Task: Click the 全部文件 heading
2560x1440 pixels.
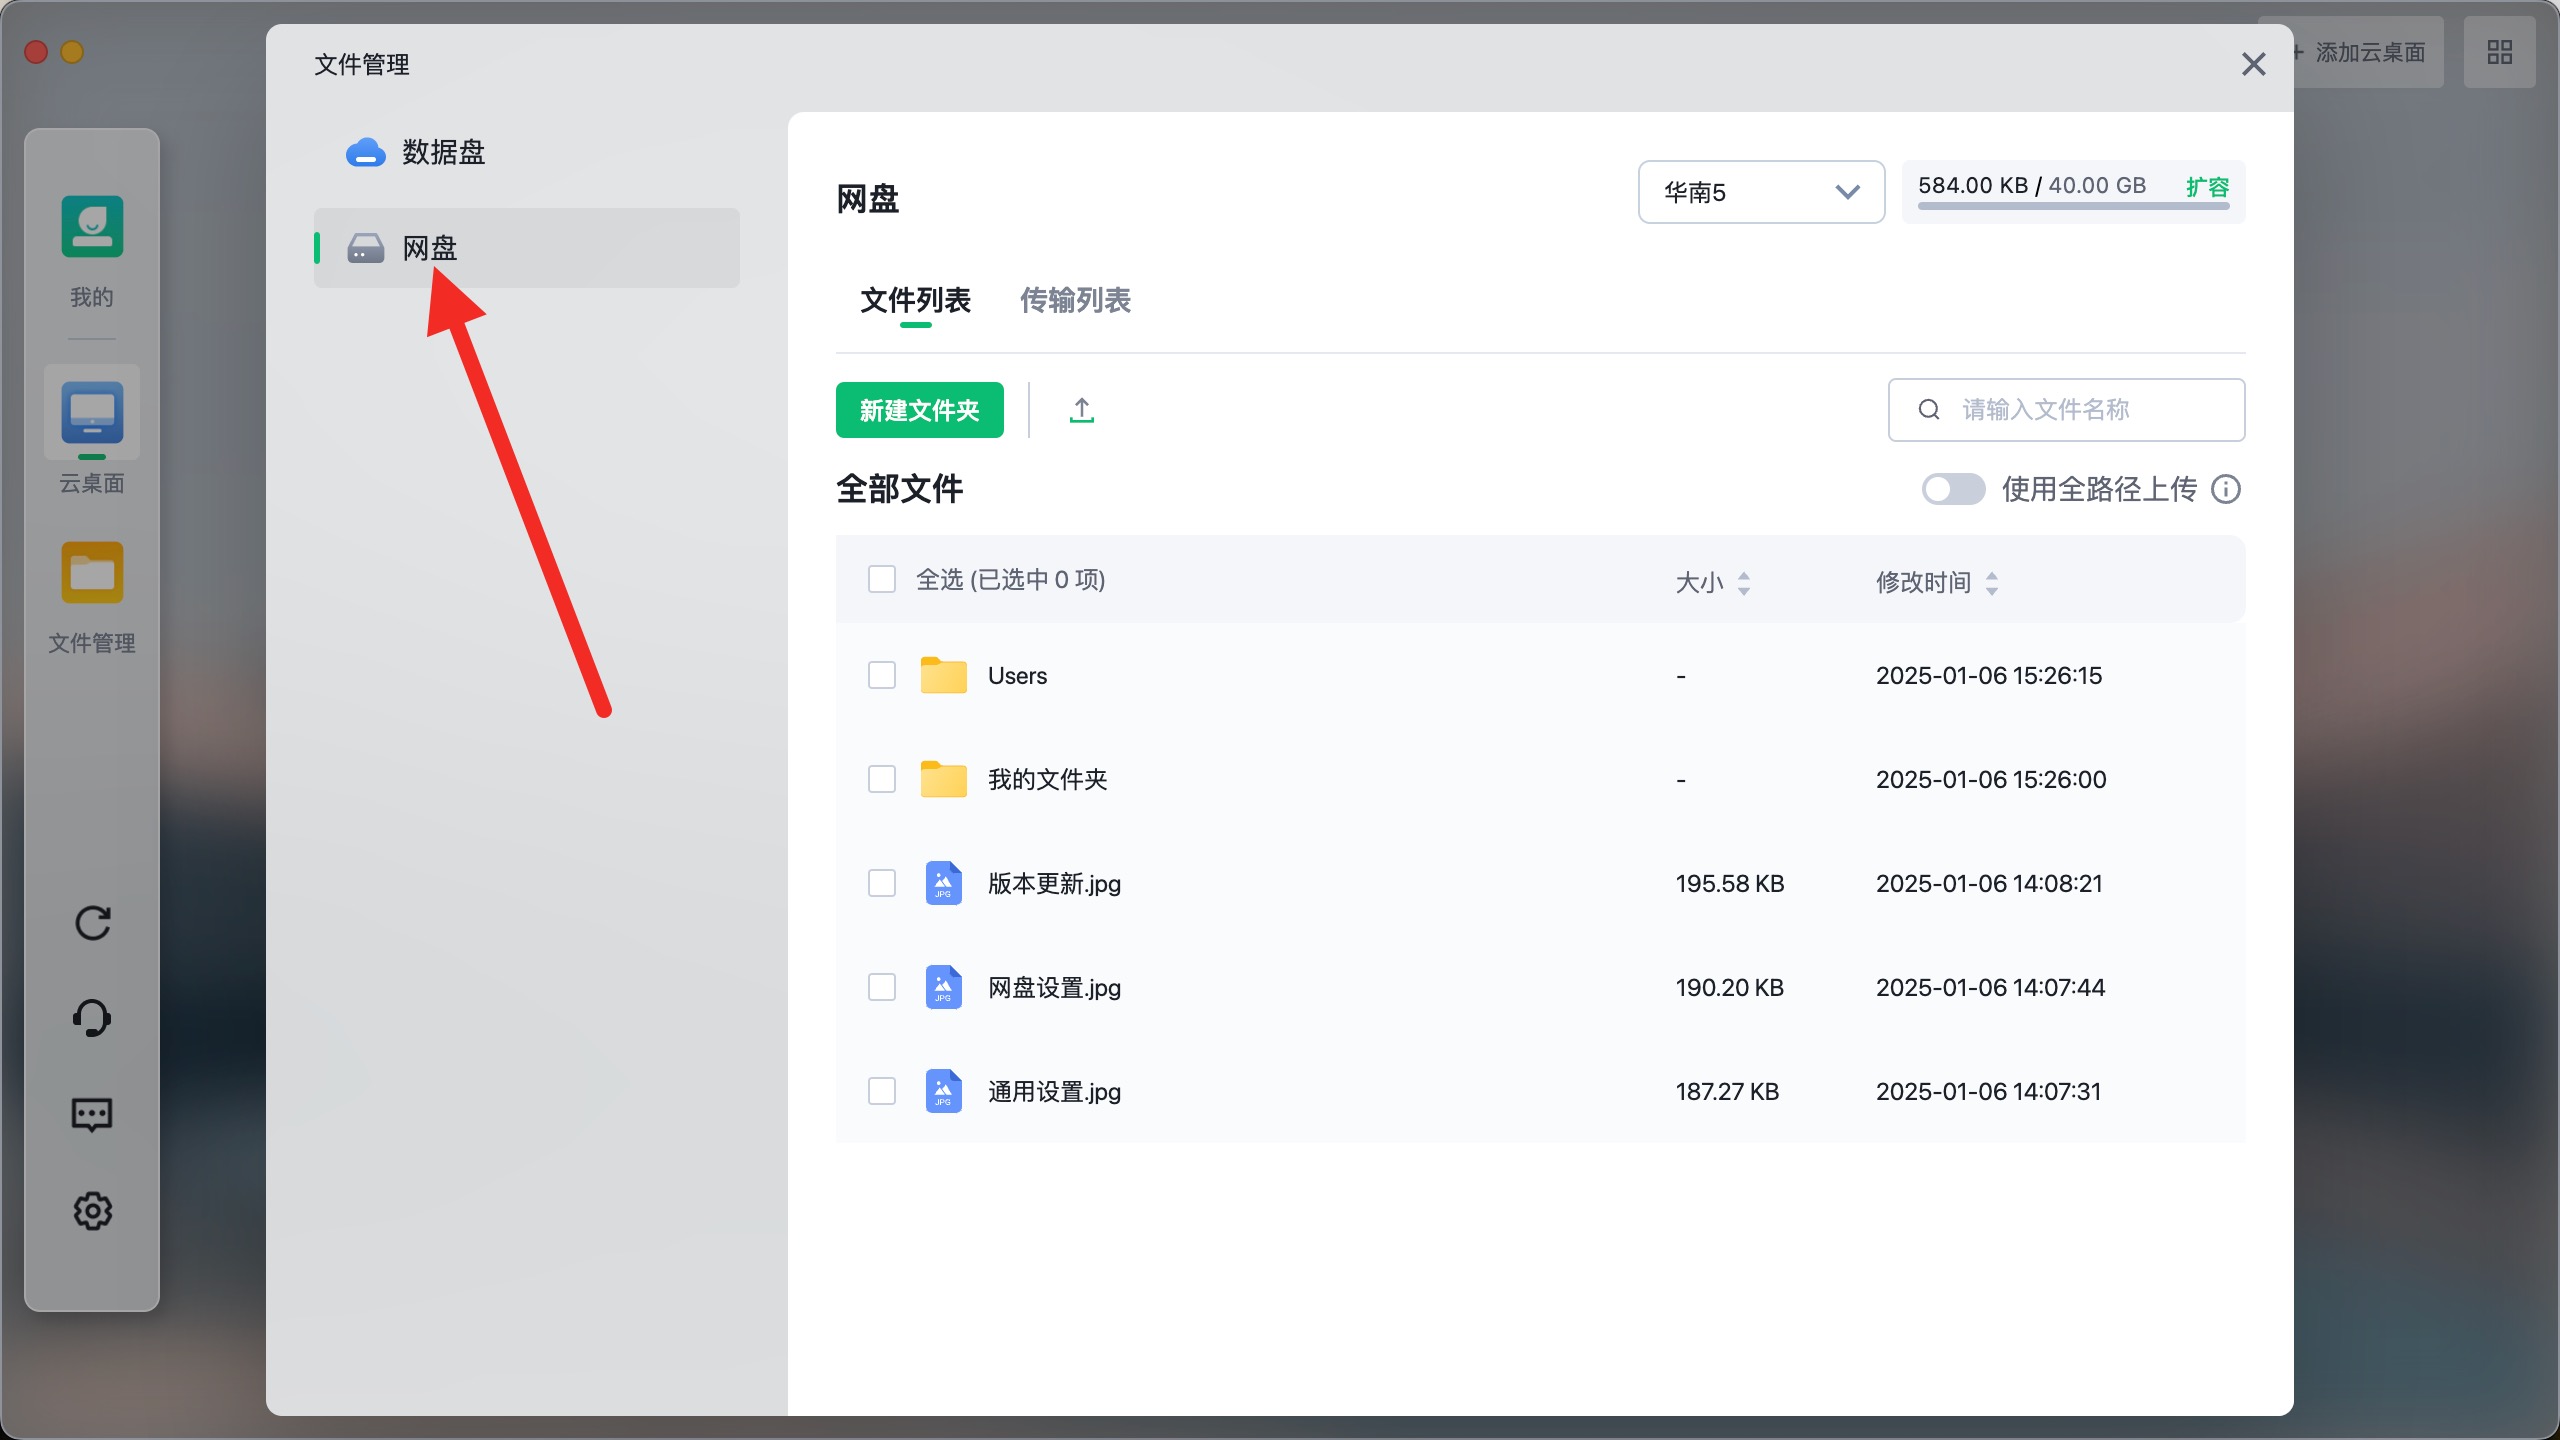Action: tap(899, 489)
